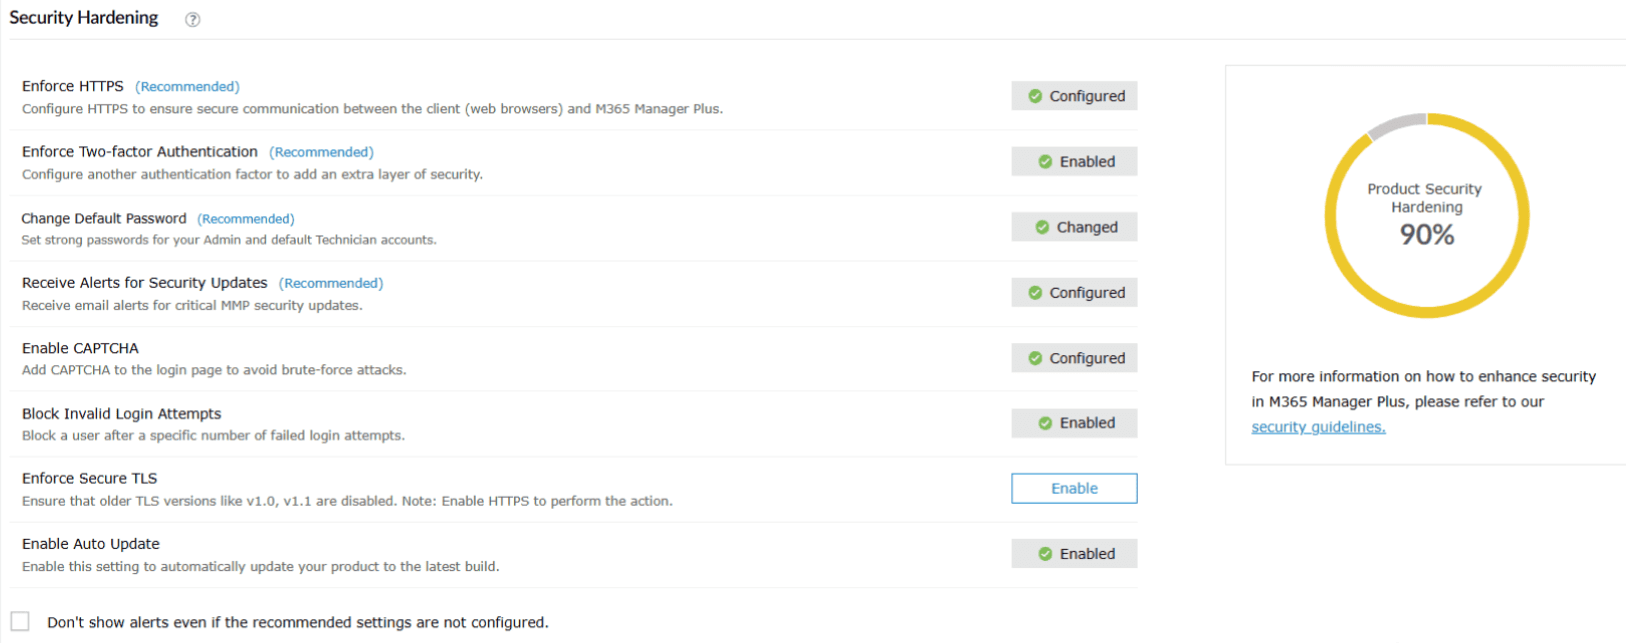Click Configured button for Enforce HTTPS
1626x643 pixels.
point(1074,96)
